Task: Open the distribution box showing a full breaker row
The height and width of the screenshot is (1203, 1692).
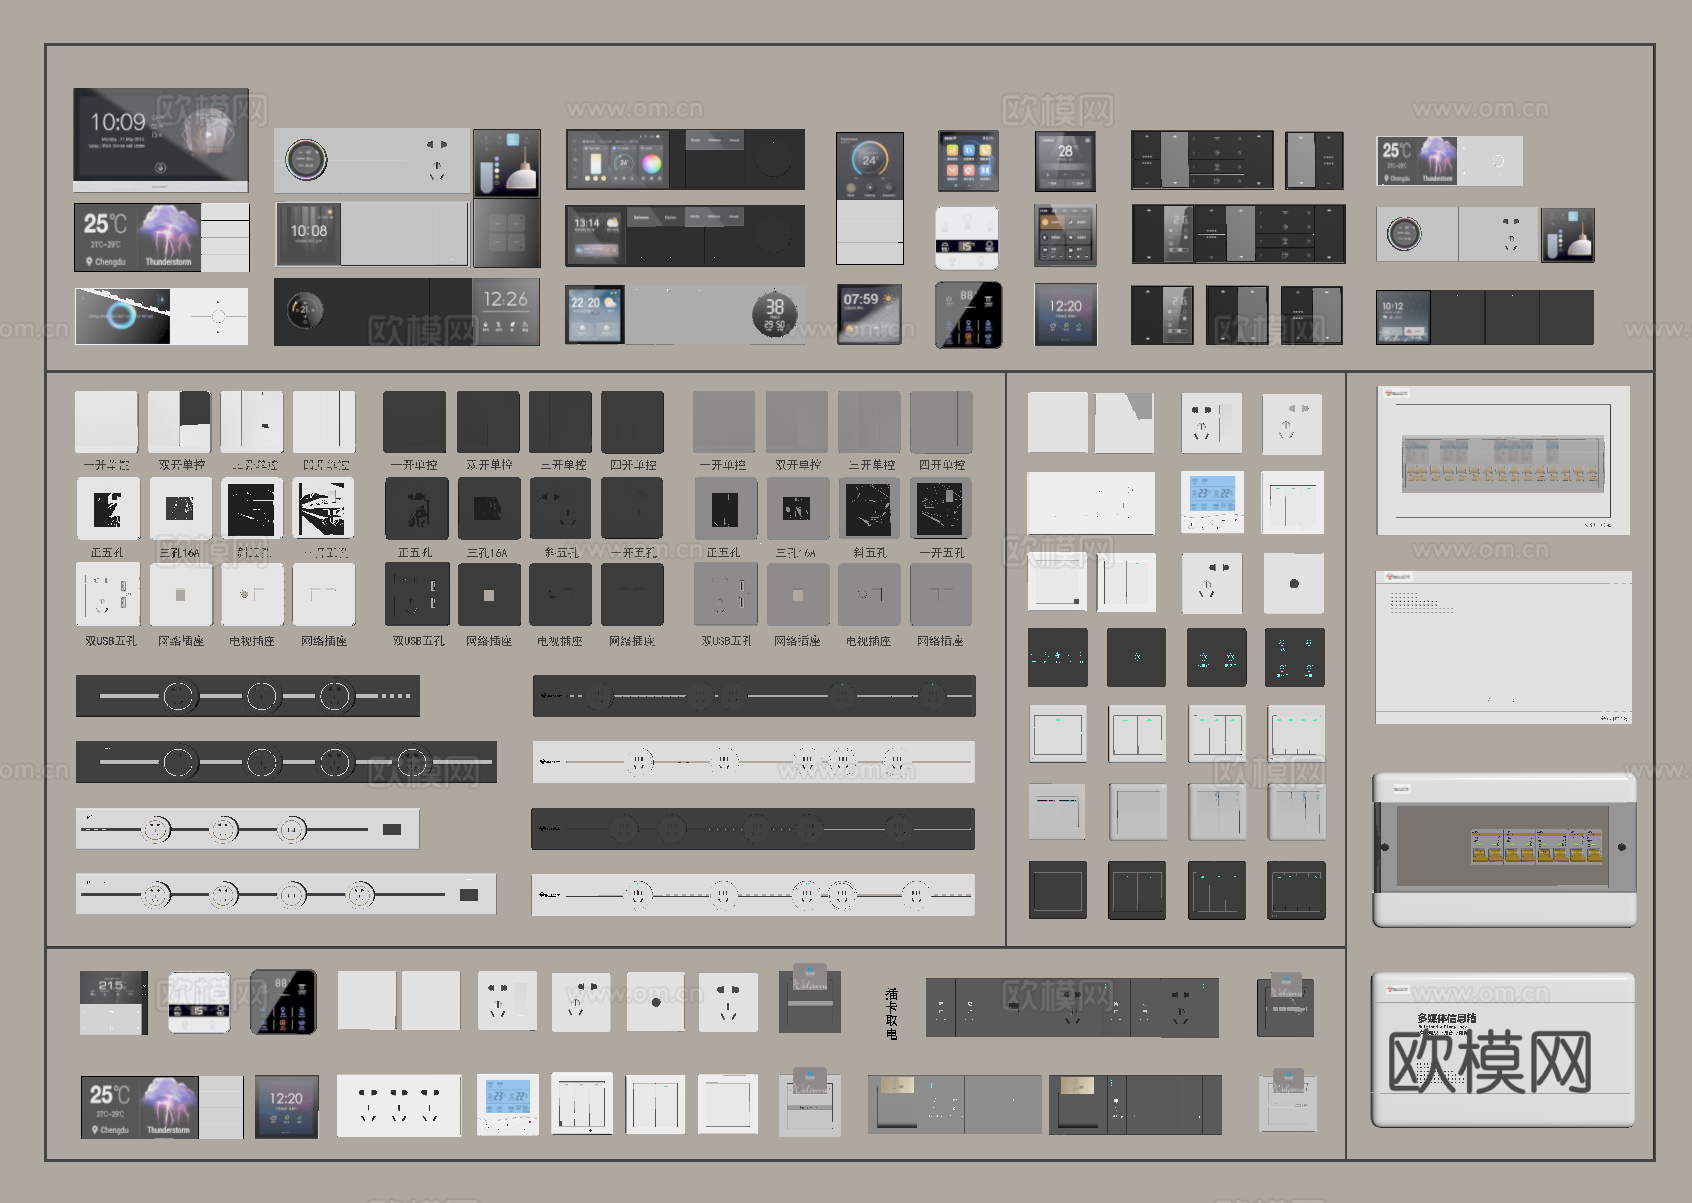Action: click(x=1503, y=460)
